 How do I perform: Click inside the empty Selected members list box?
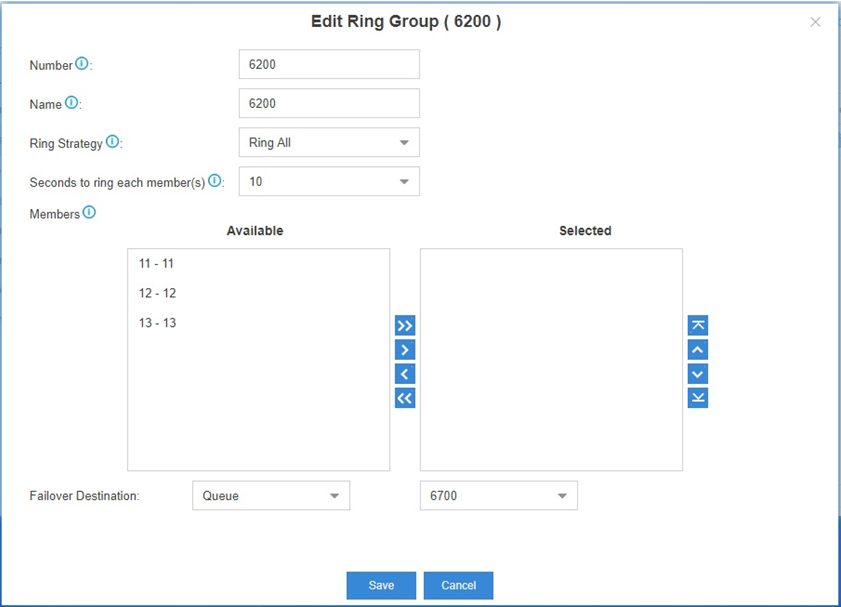pos(551,359)
